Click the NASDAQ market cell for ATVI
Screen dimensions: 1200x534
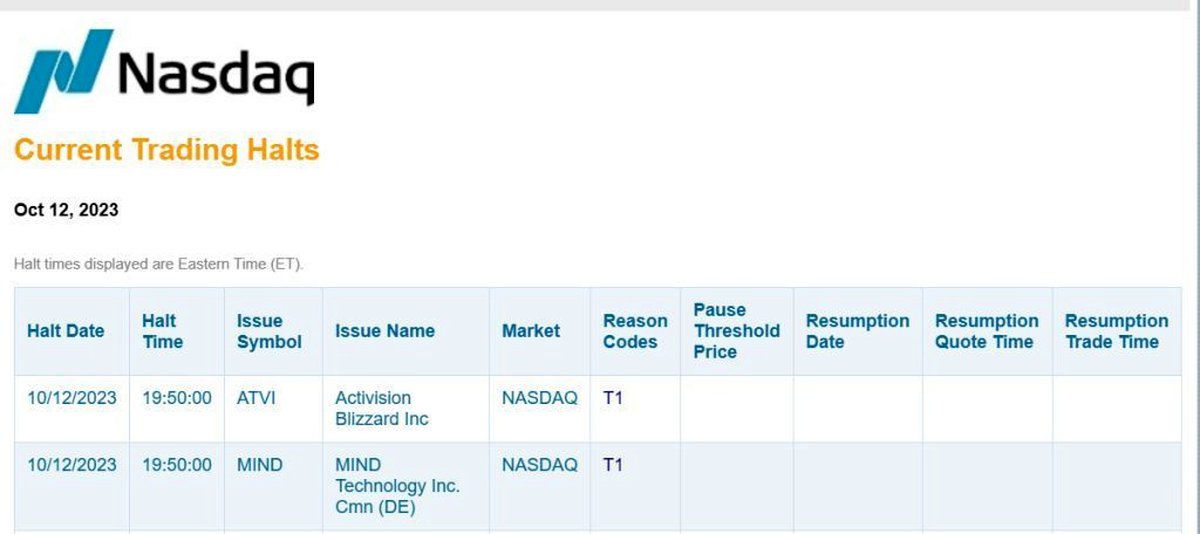click(x=539, y=398)
